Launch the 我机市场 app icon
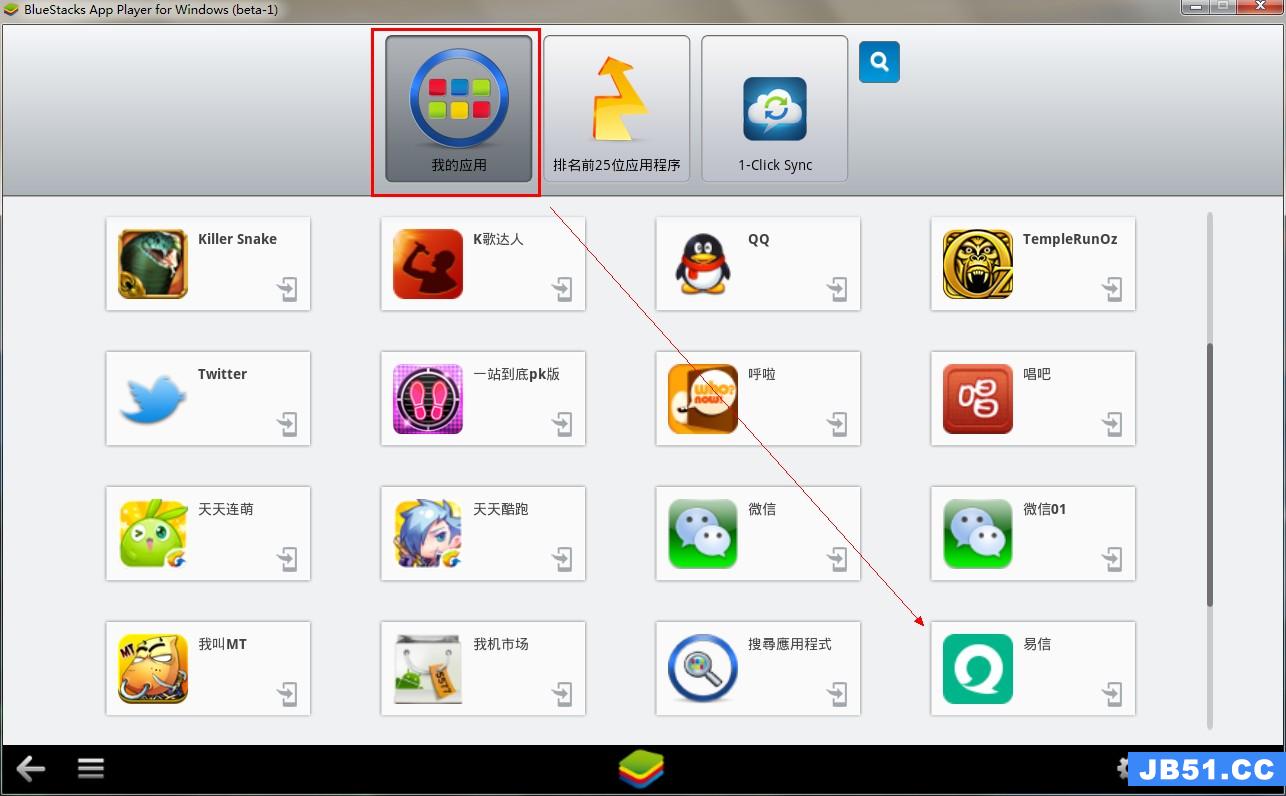The height and width of the screenshot is (796, 1286). tap(428, 669)
